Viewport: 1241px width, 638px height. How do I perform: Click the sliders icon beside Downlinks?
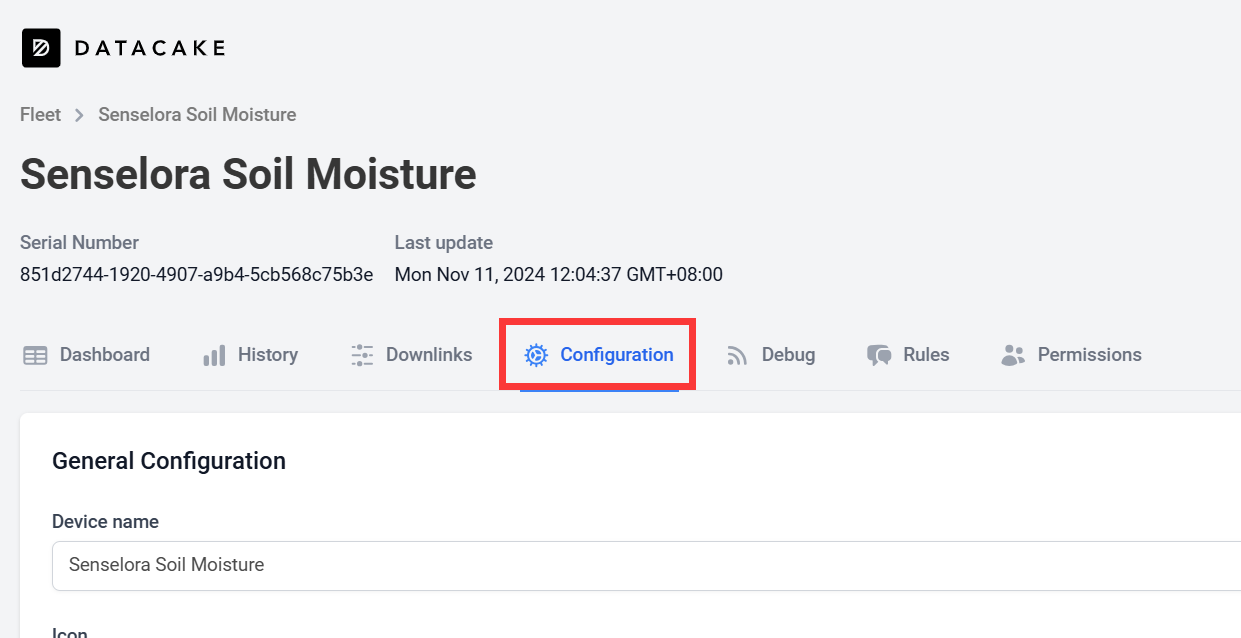(362, 355)
